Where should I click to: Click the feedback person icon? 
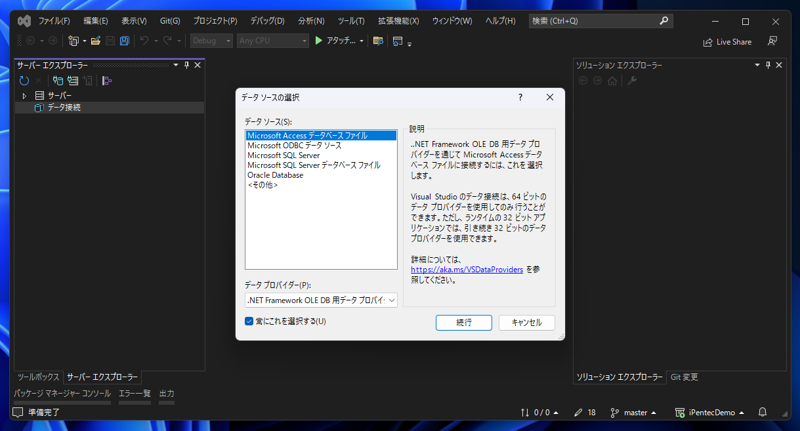coord(772,41)
